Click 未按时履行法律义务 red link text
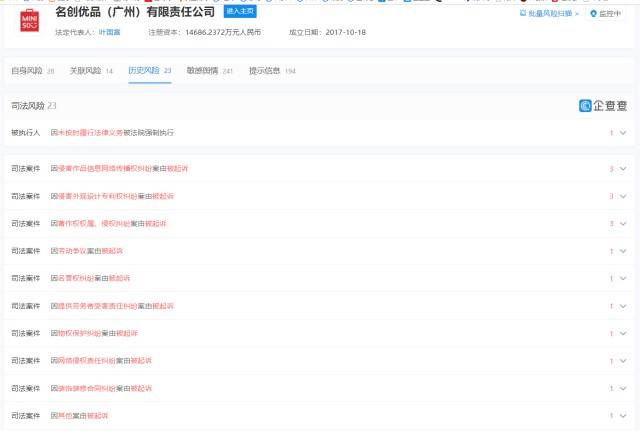 [x=91, y=133]
